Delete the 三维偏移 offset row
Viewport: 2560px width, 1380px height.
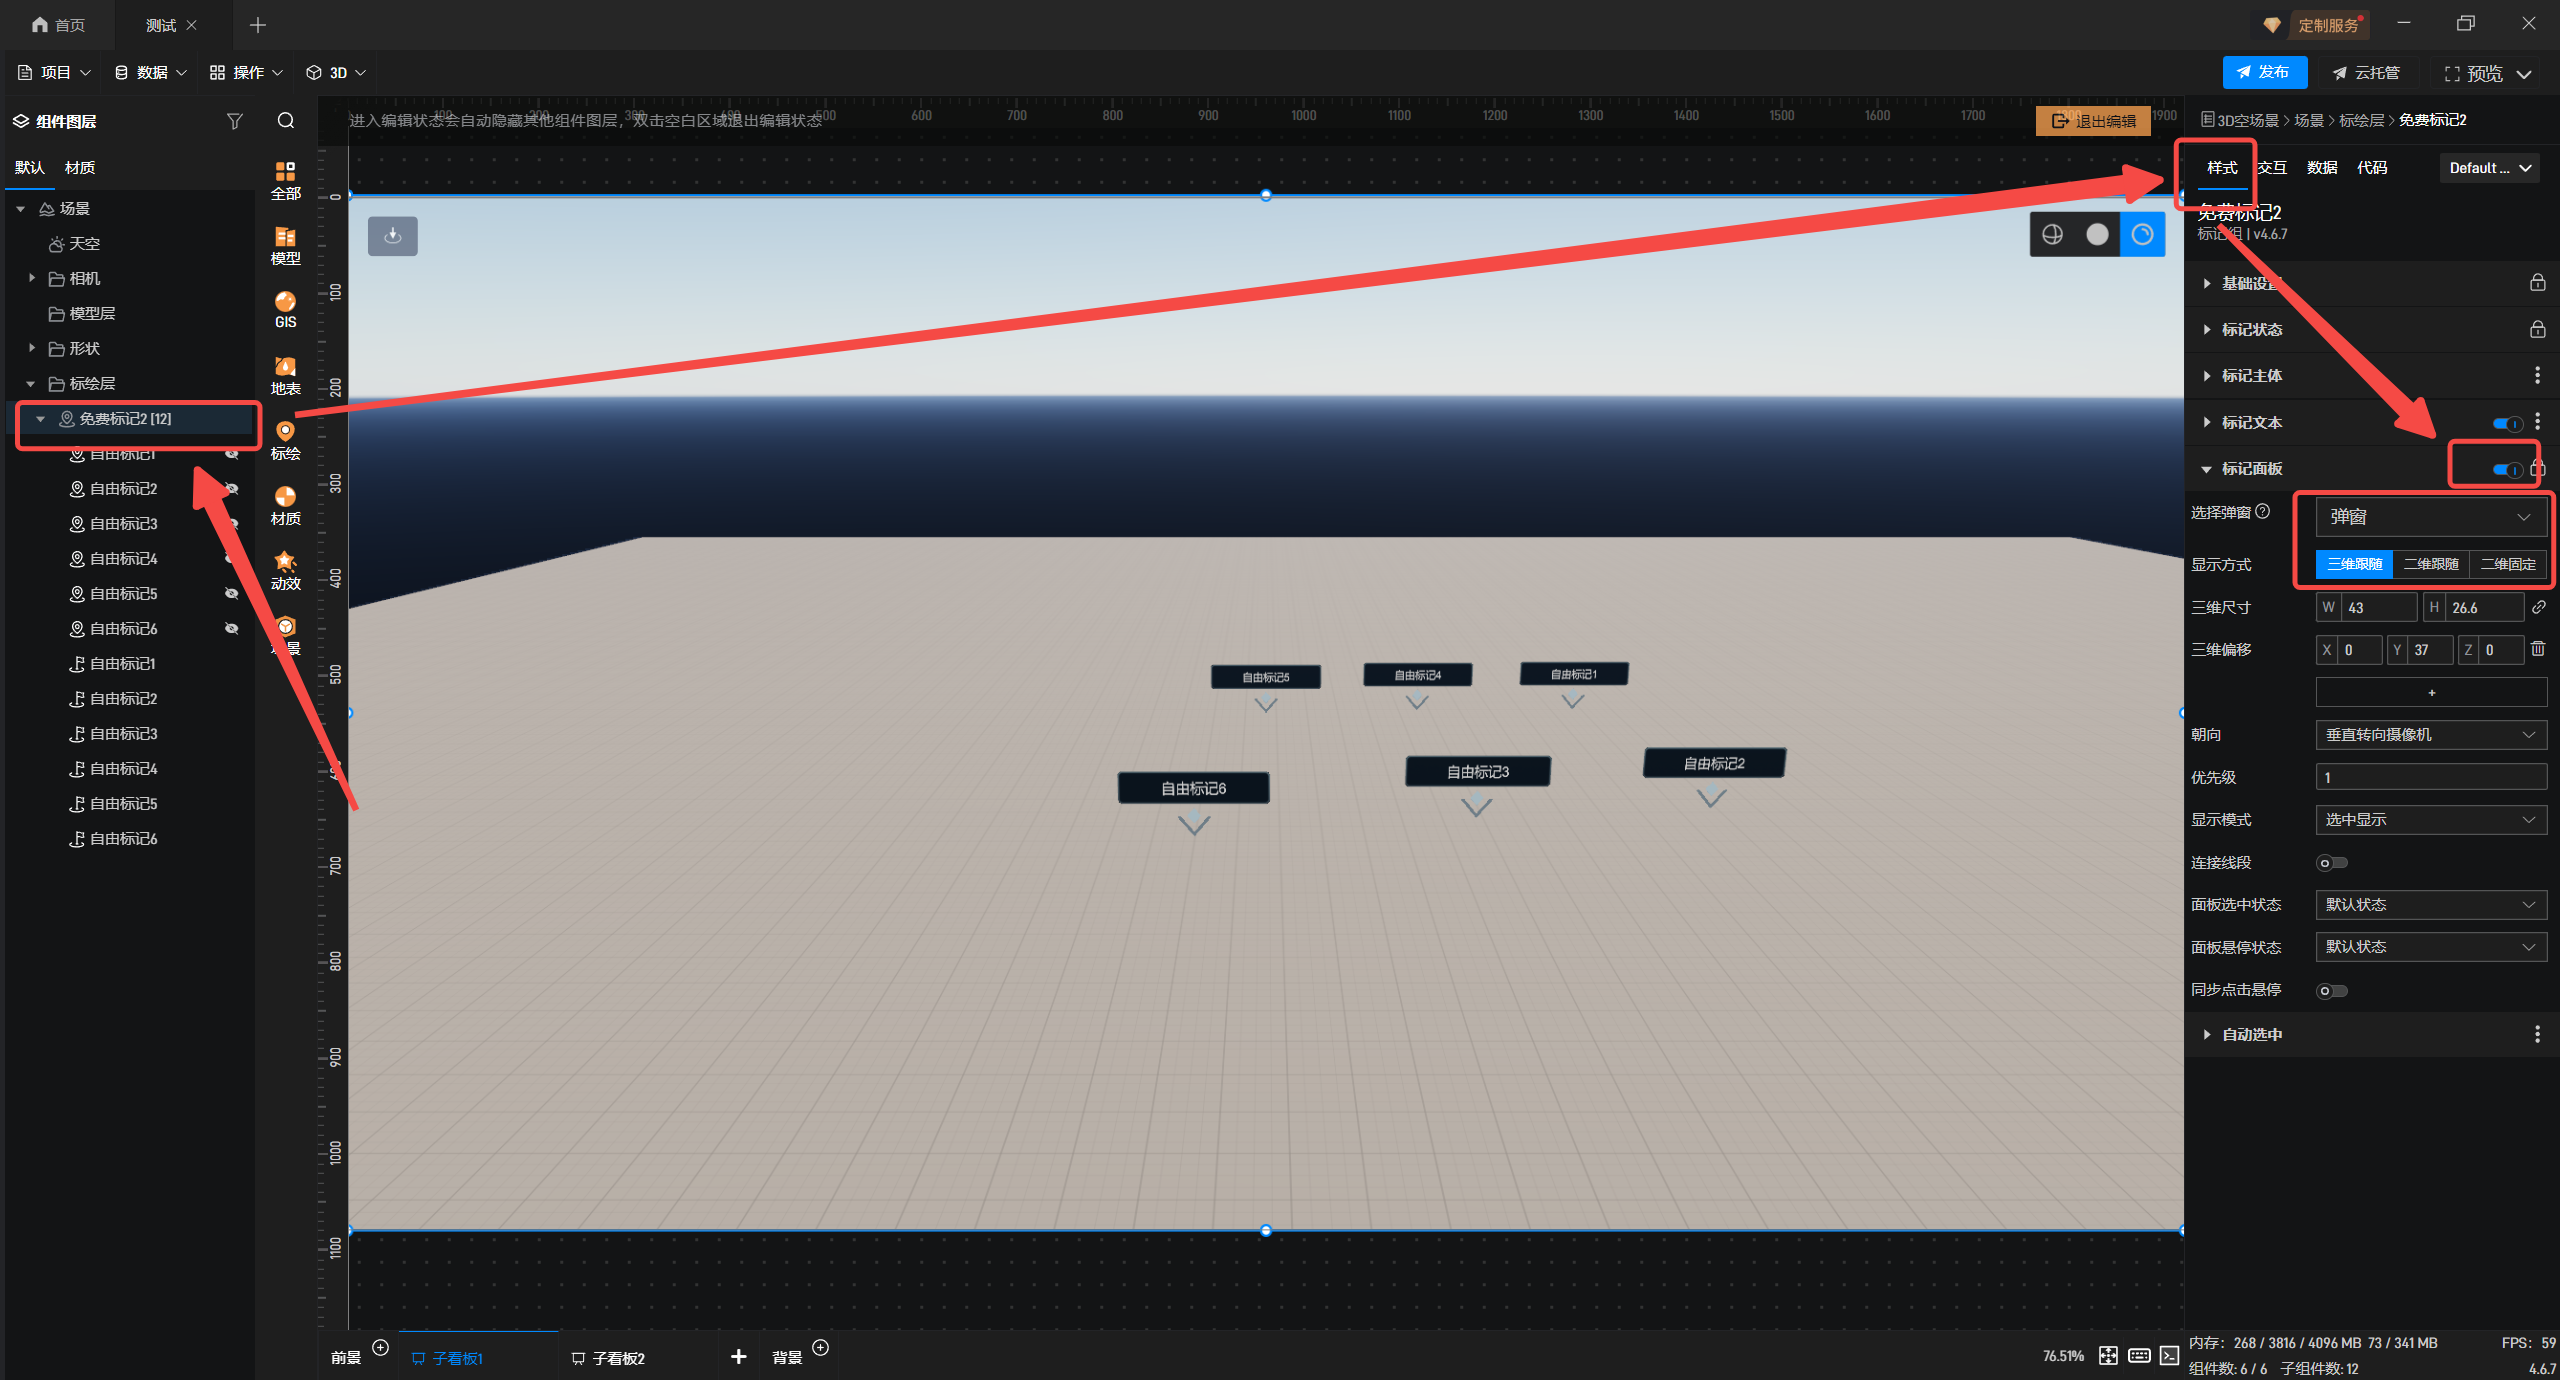[x=2538, y=649]
